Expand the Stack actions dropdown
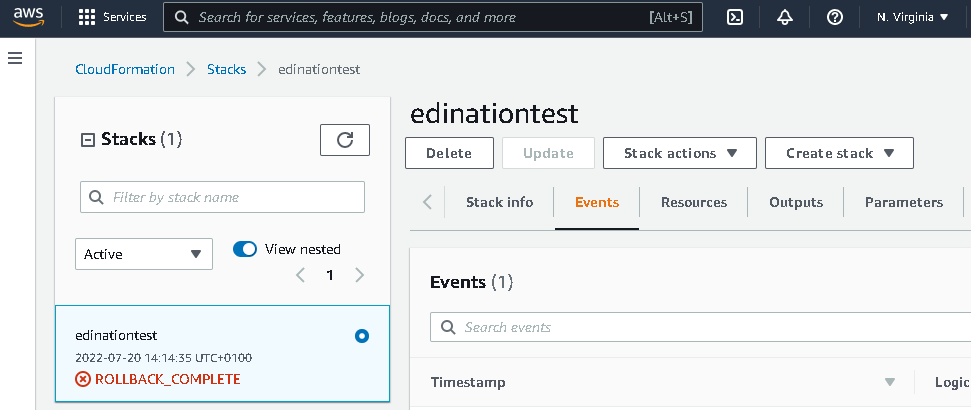Viewport: 971px width, 410px height. [680, 153]
